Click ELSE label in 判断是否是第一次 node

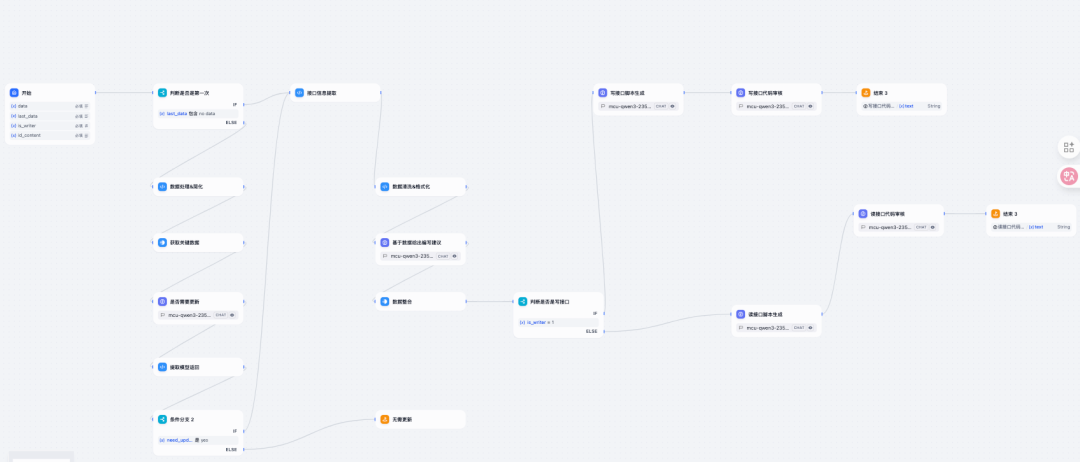tap(231, 123)
